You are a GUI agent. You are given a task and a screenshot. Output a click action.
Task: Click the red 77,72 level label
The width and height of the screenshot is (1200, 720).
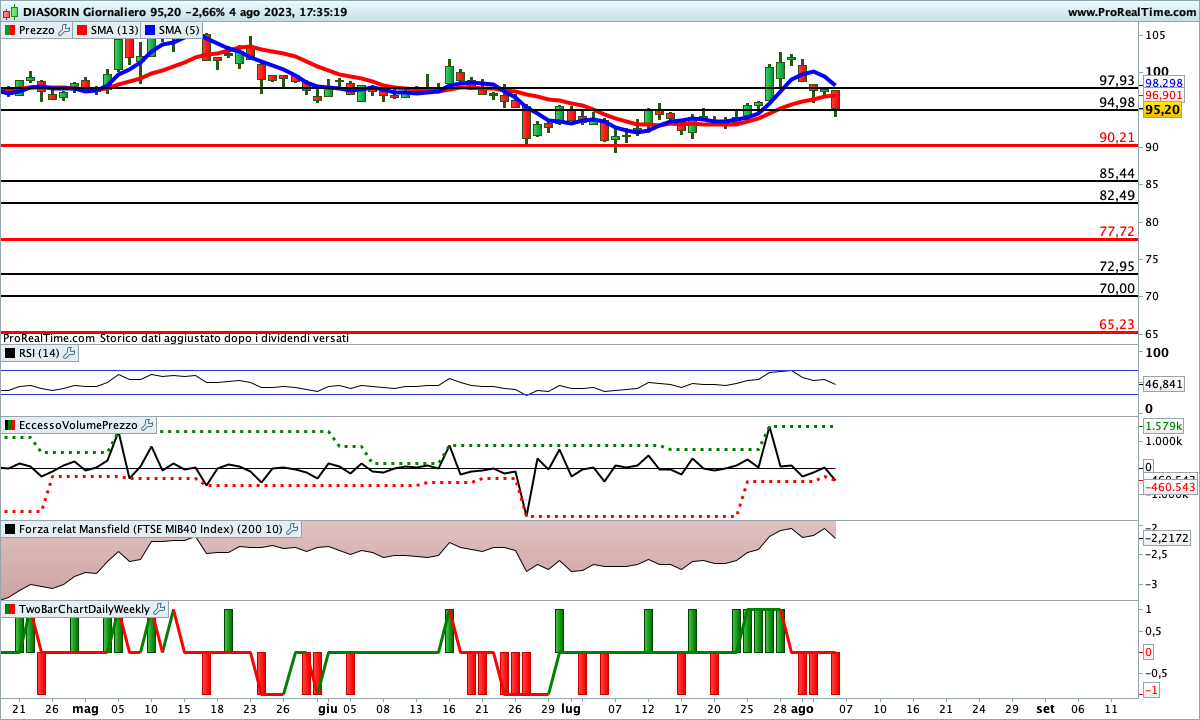[1117, 231]
